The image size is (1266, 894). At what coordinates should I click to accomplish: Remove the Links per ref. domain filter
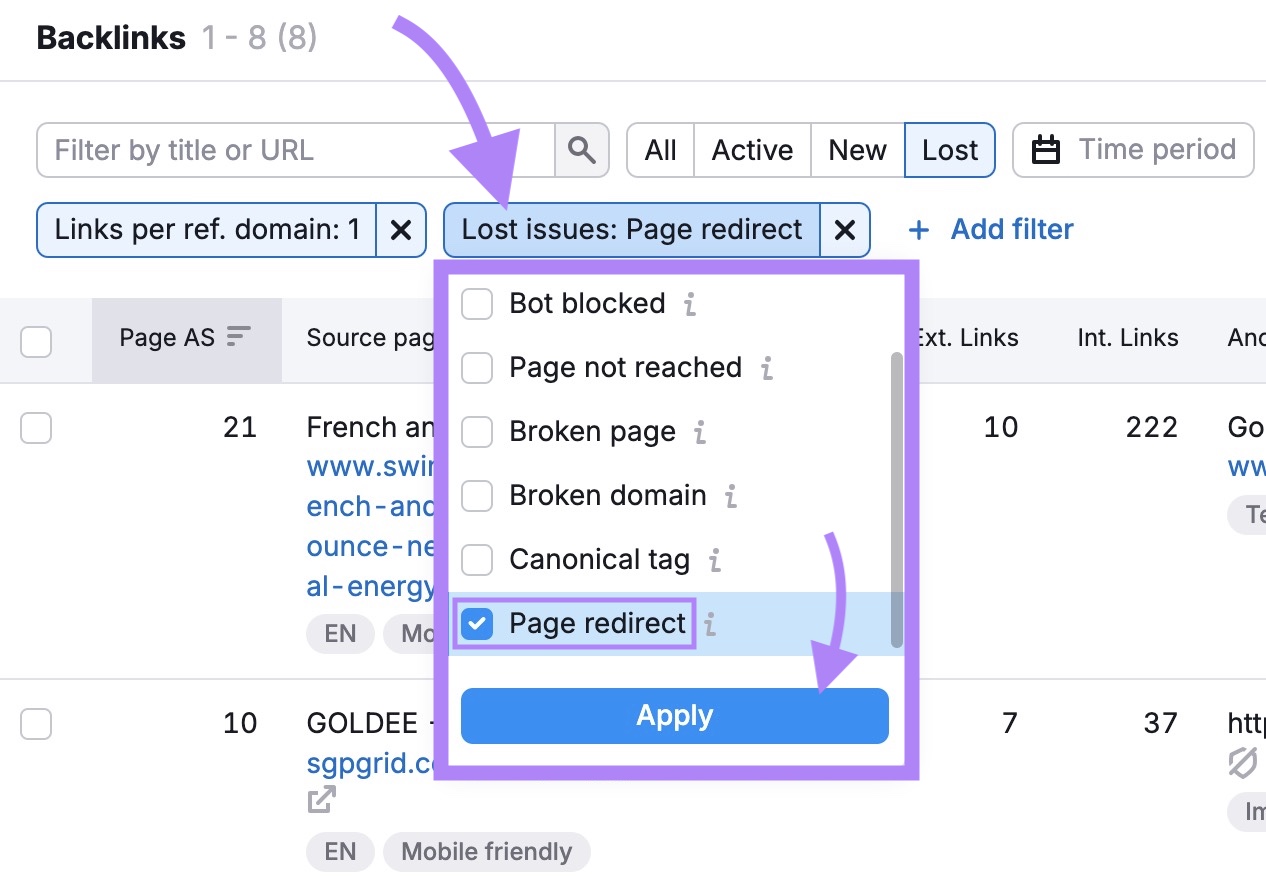(401, 229)
